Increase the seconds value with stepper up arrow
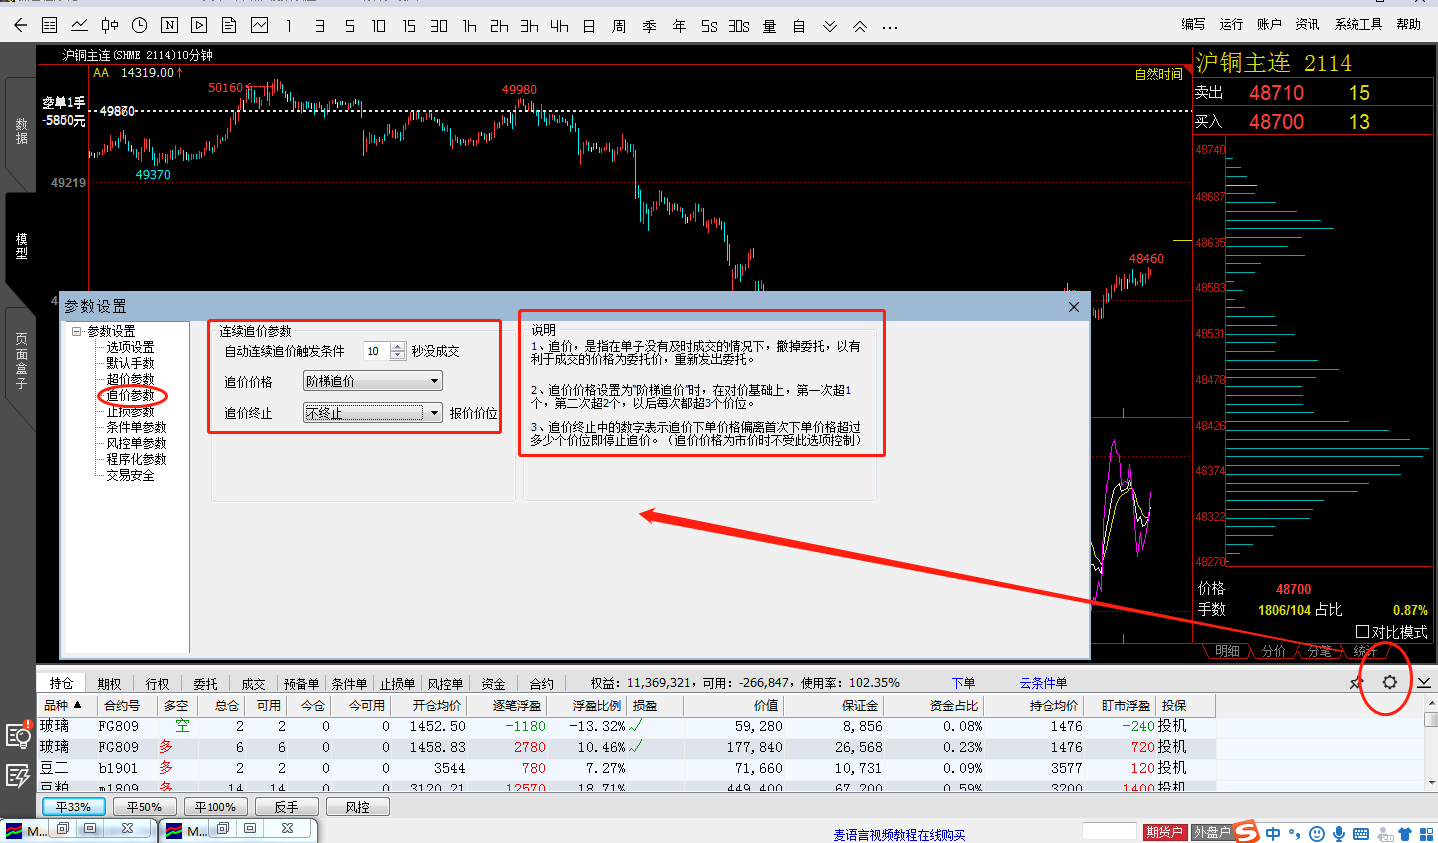Screen dimensions: 1438x843 pos(398,347)
